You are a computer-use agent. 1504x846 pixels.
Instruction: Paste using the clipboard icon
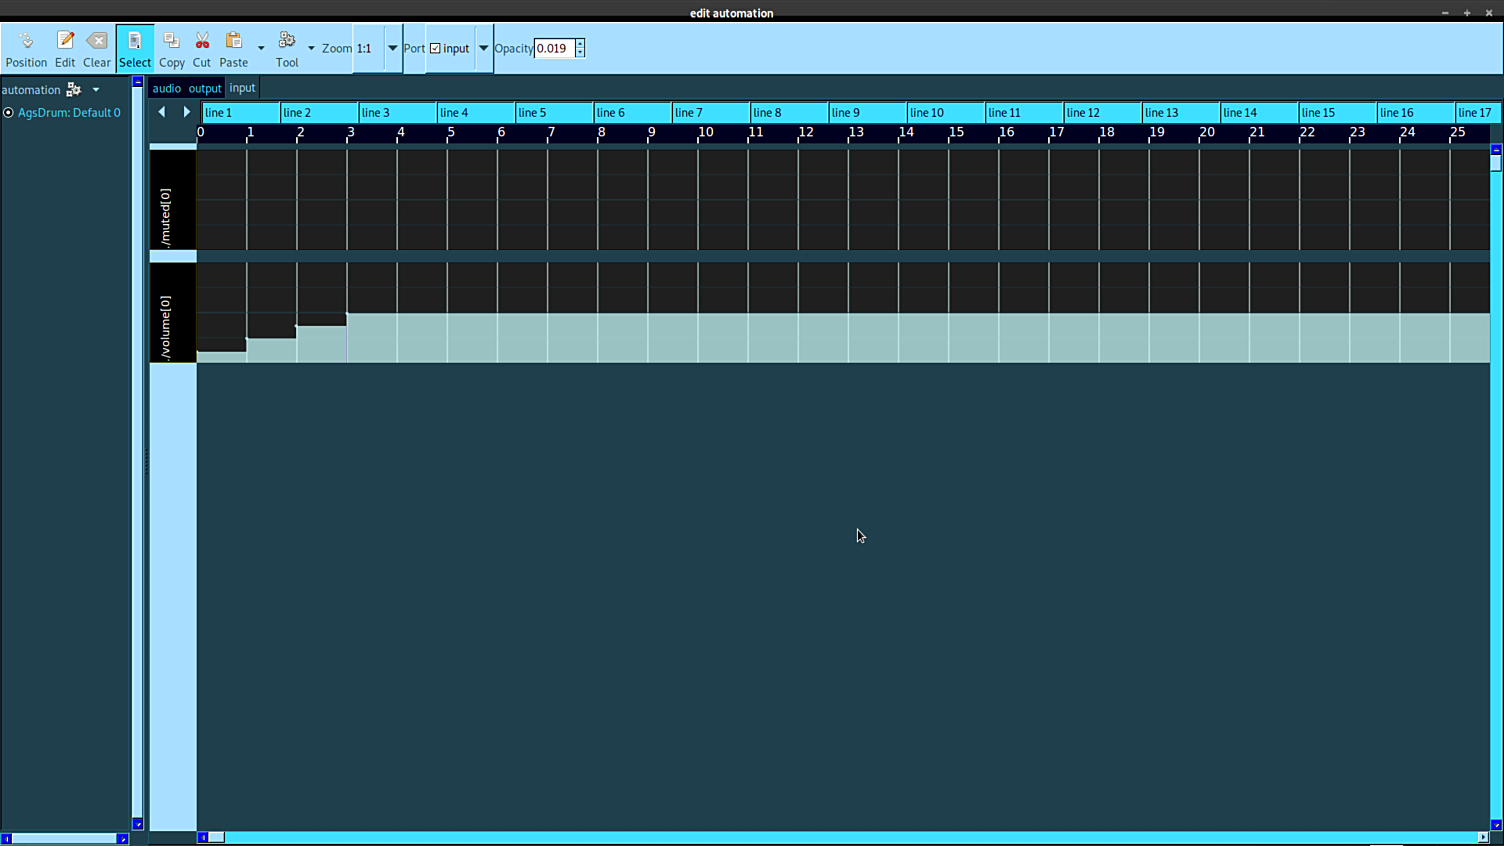click(234, 48)
